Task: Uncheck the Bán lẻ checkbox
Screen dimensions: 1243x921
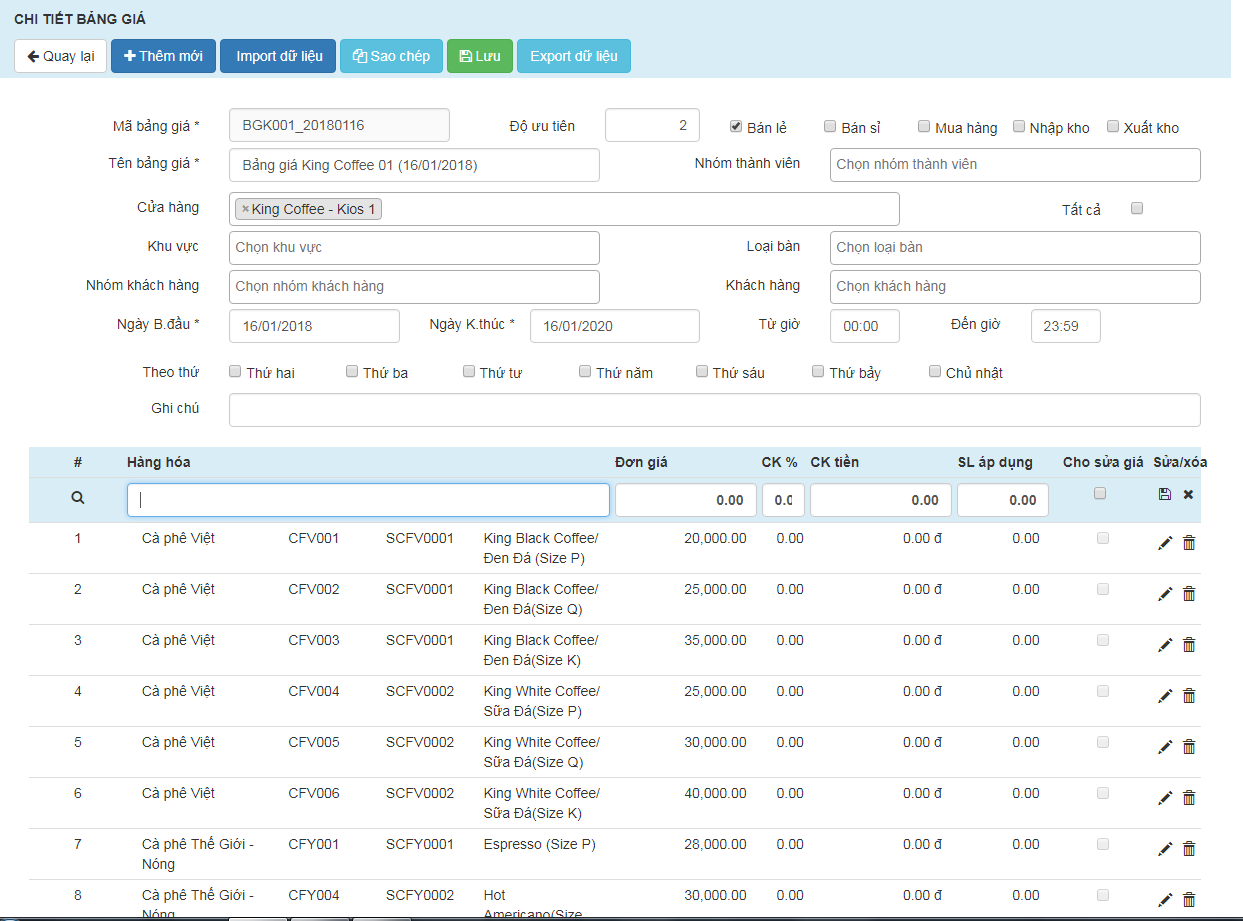Action: [736, 126]
